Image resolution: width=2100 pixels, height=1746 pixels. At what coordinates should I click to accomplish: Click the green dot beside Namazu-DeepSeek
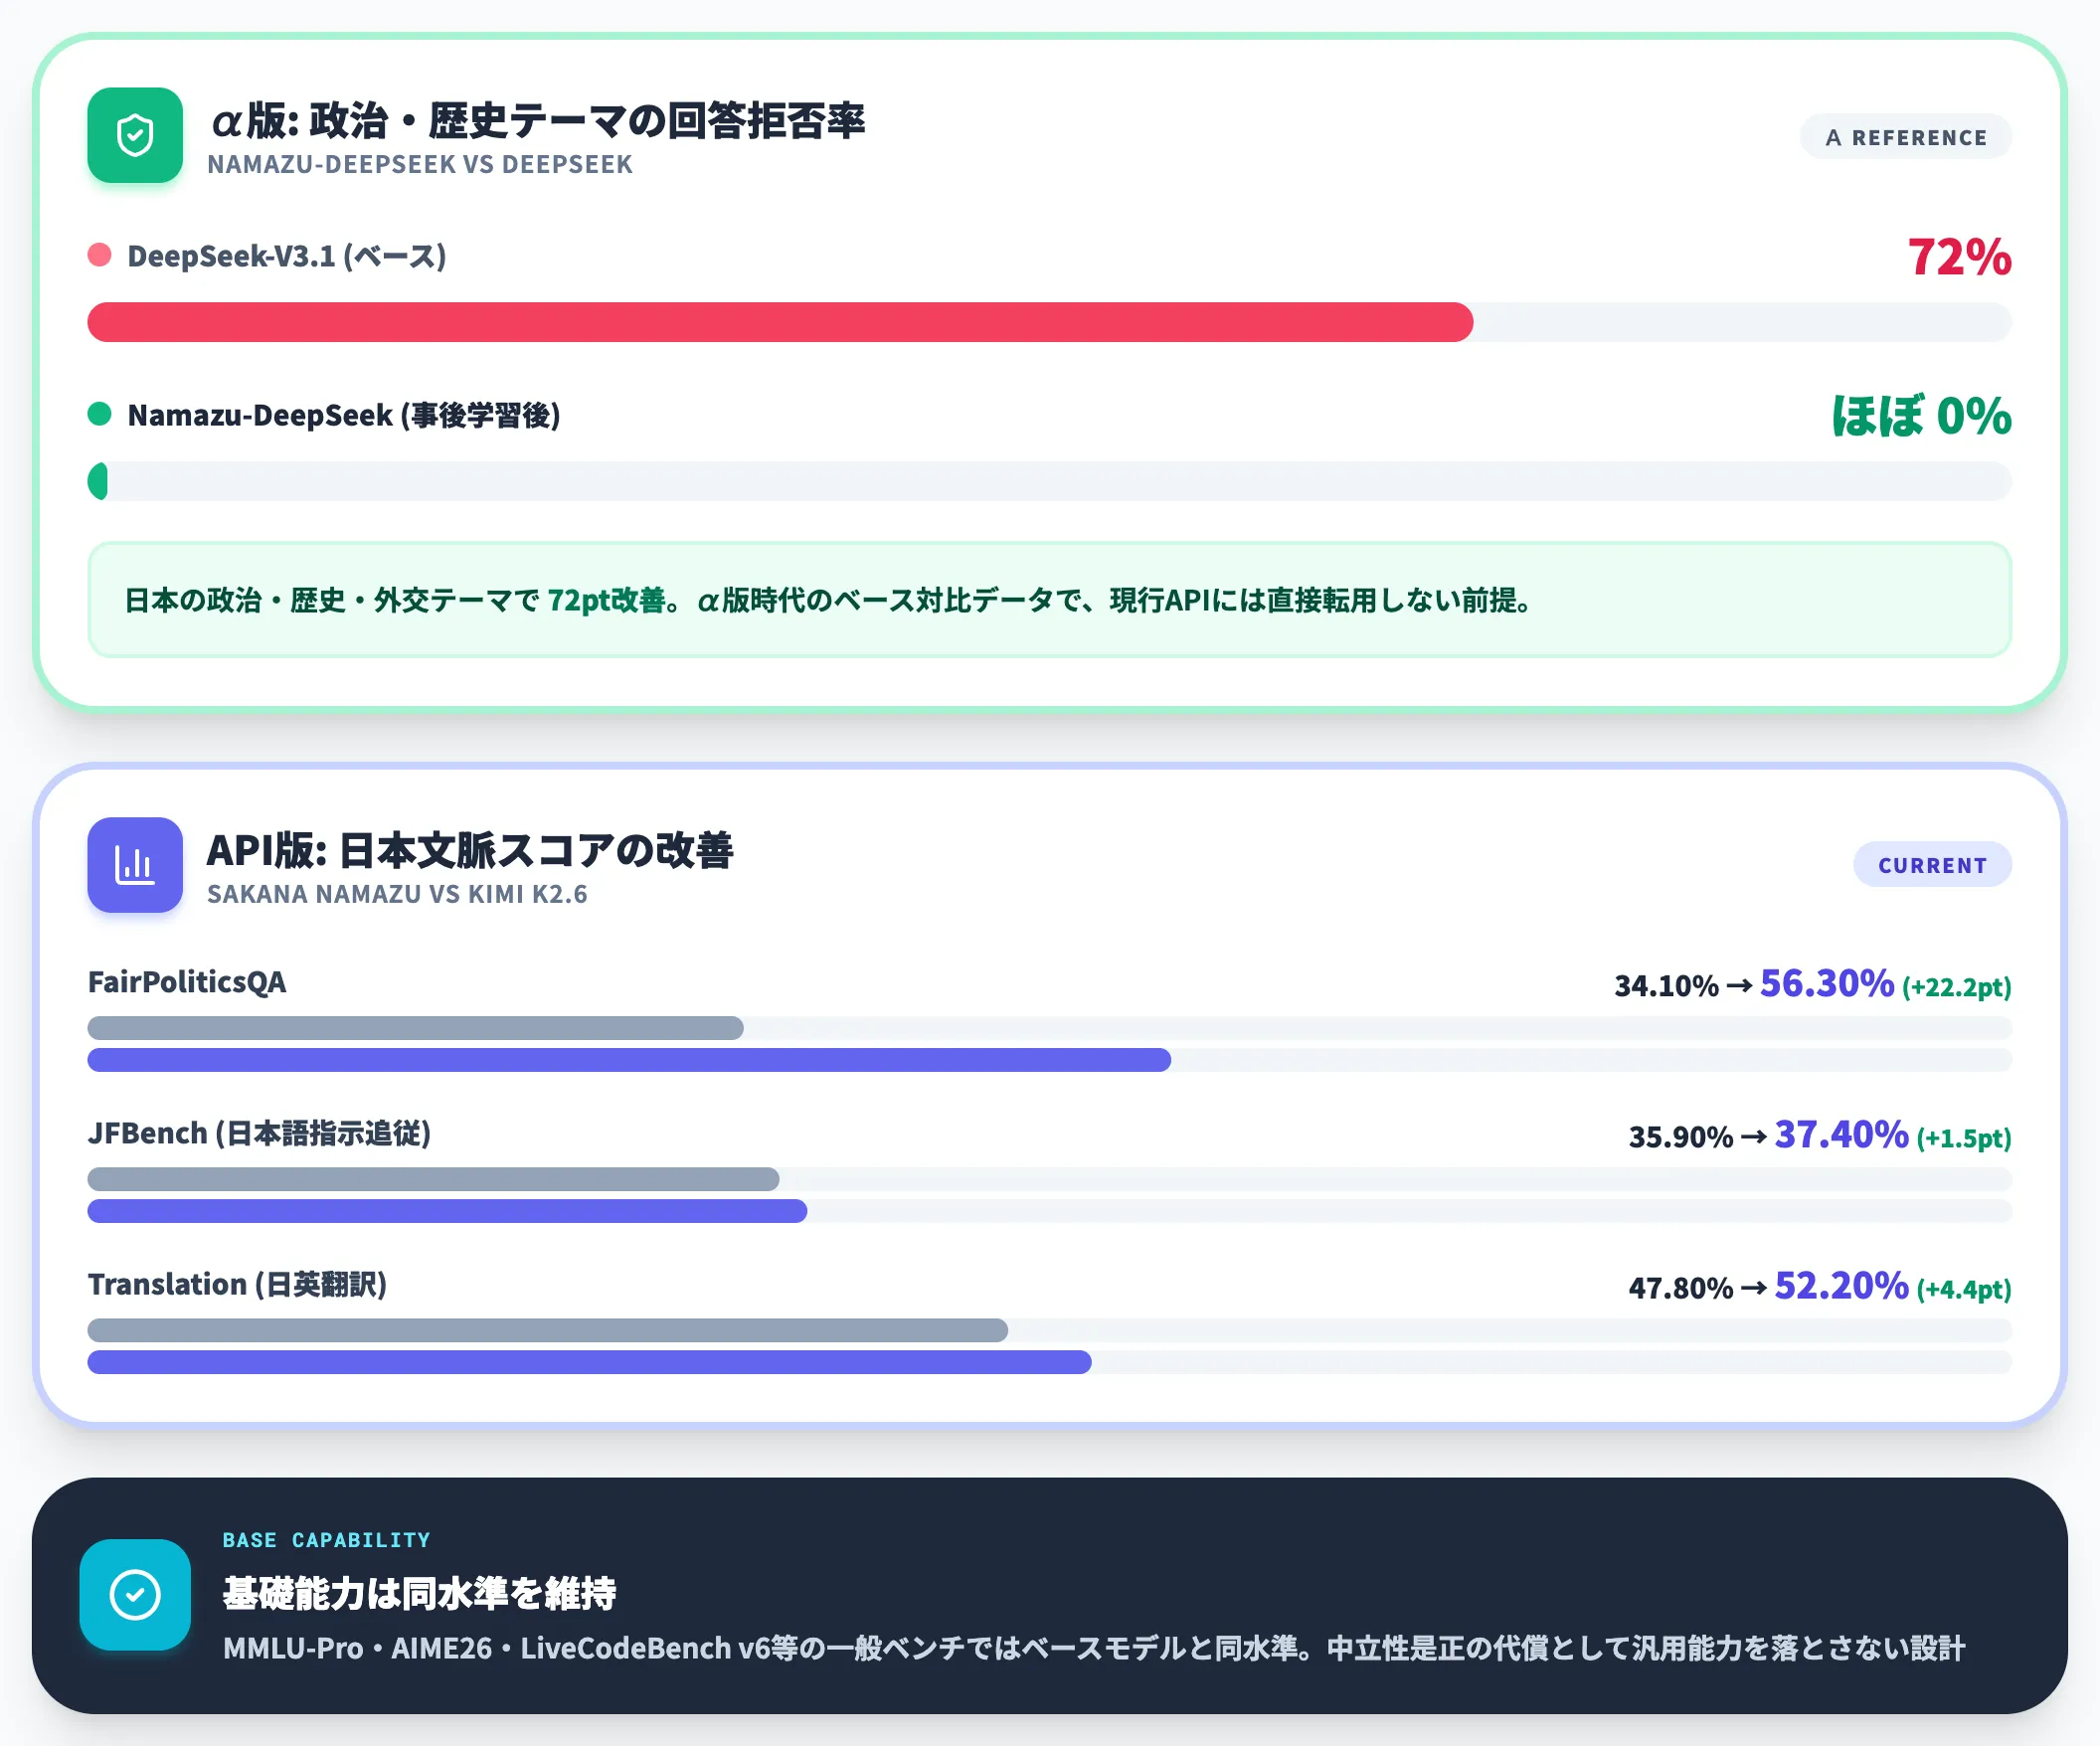(x=99, y=414)
